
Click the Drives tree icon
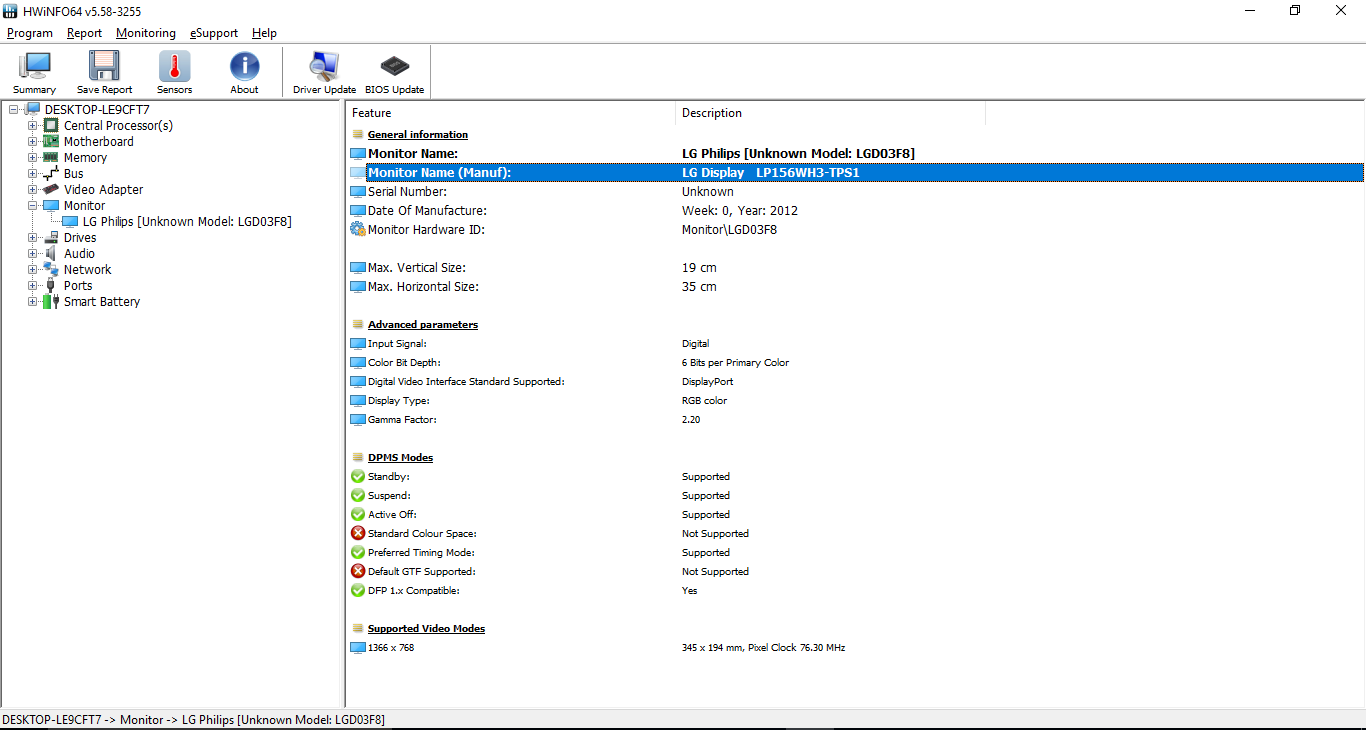51,237
